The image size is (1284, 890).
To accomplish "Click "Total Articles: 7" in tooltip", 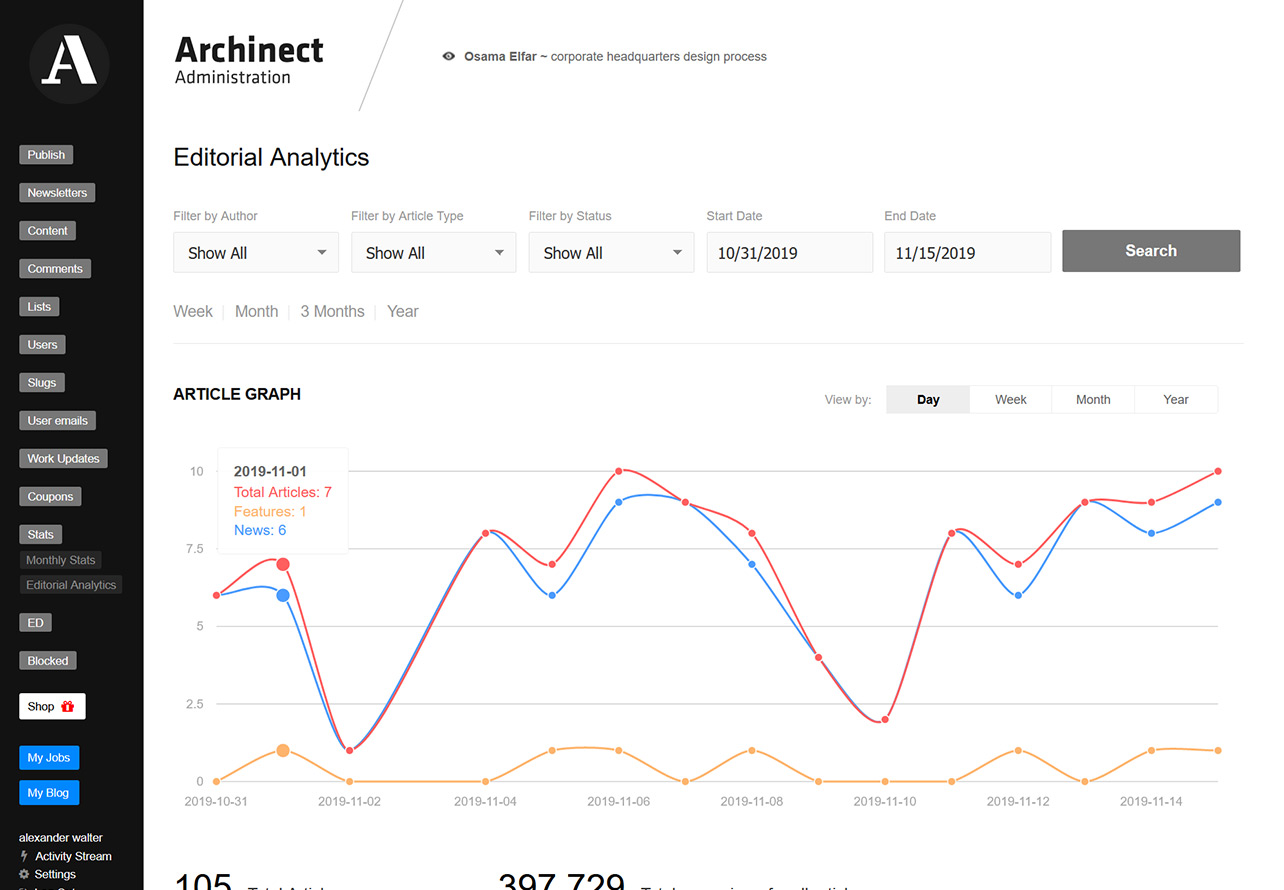I will tap(283, 492).
